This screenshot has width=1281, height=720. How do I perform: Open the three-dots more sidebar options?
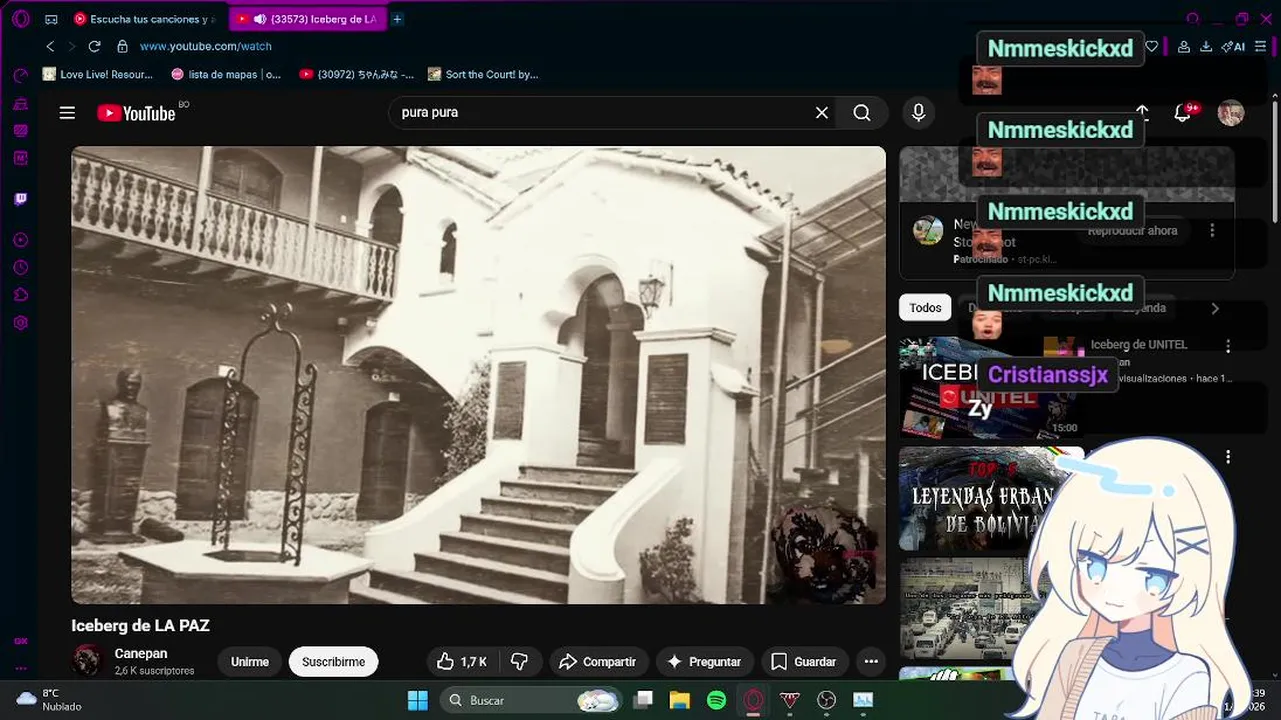point(20,668)
